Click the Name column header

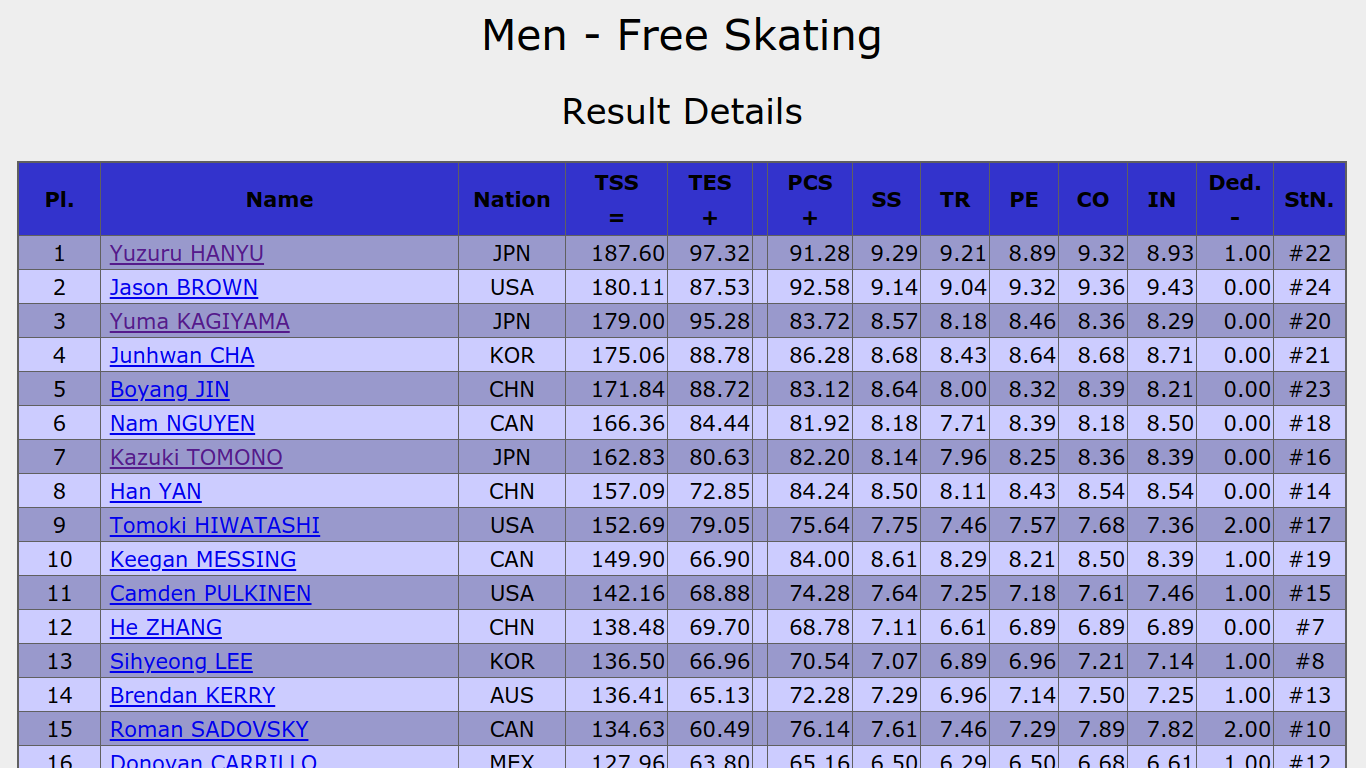point(280,200)
